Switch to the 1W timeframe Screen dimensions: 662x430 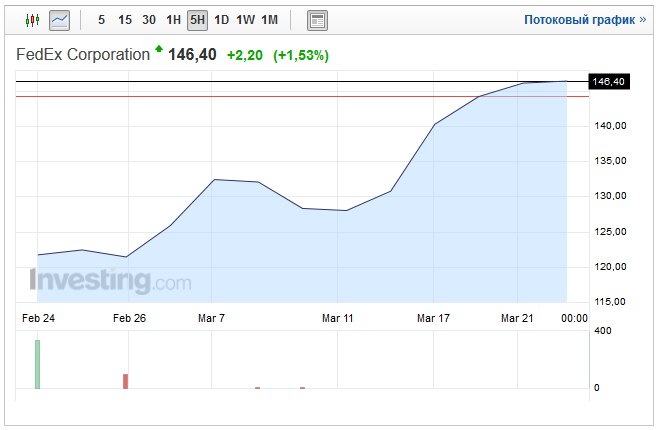[x=245, y=20]
